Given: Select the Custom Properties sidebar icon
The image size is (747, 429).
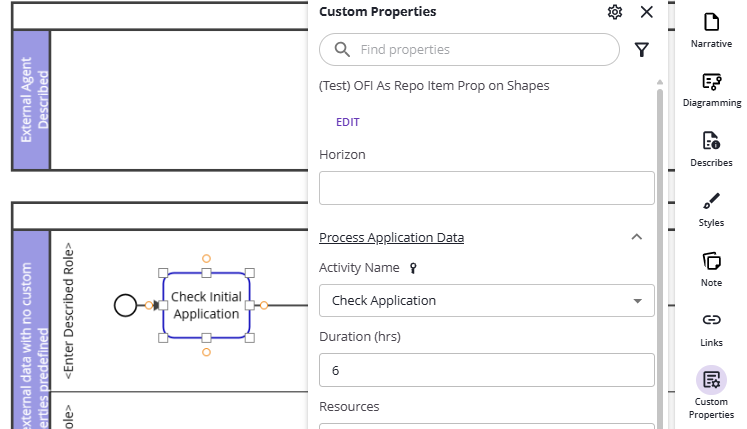Looking at the screenshot, I should (x=711, y=380).
